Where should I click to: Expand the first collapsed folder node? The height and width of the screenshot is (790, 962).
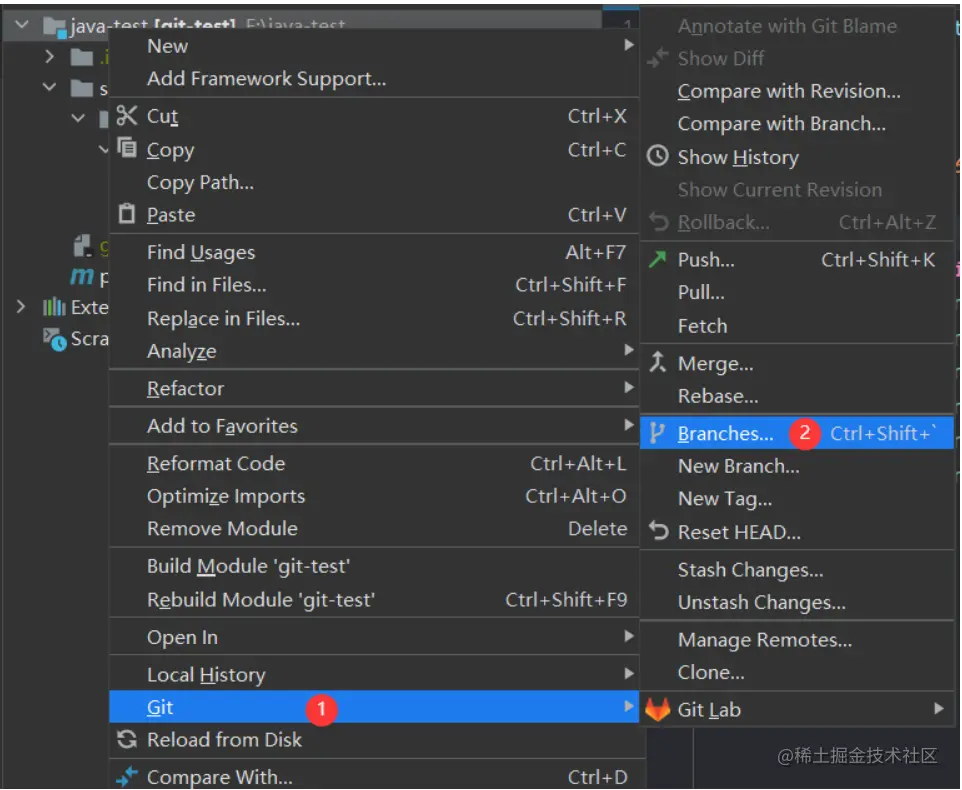(50, 57)
